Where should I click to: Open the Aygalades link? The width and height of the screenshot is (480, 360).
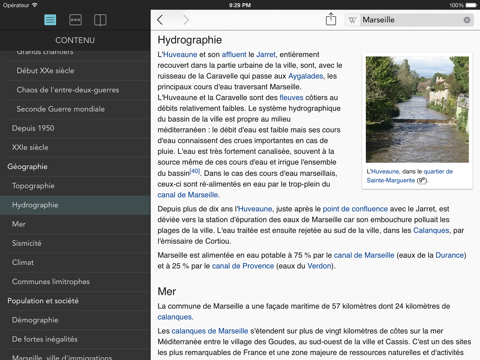pos(306,76)
